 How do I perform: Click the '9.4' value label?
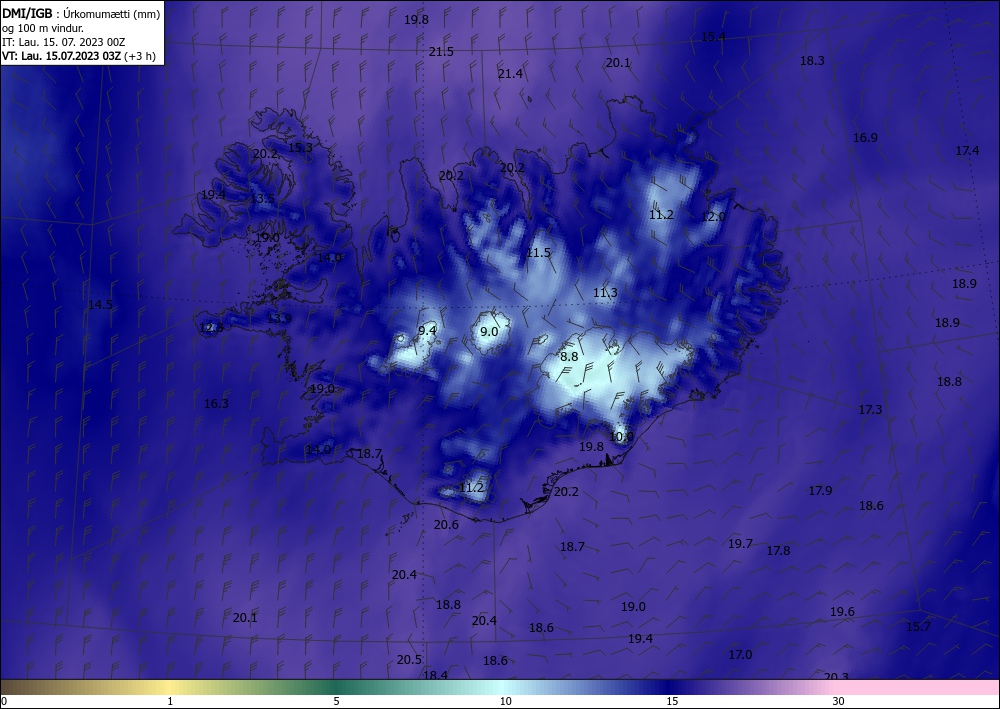(x=427, y=330)
